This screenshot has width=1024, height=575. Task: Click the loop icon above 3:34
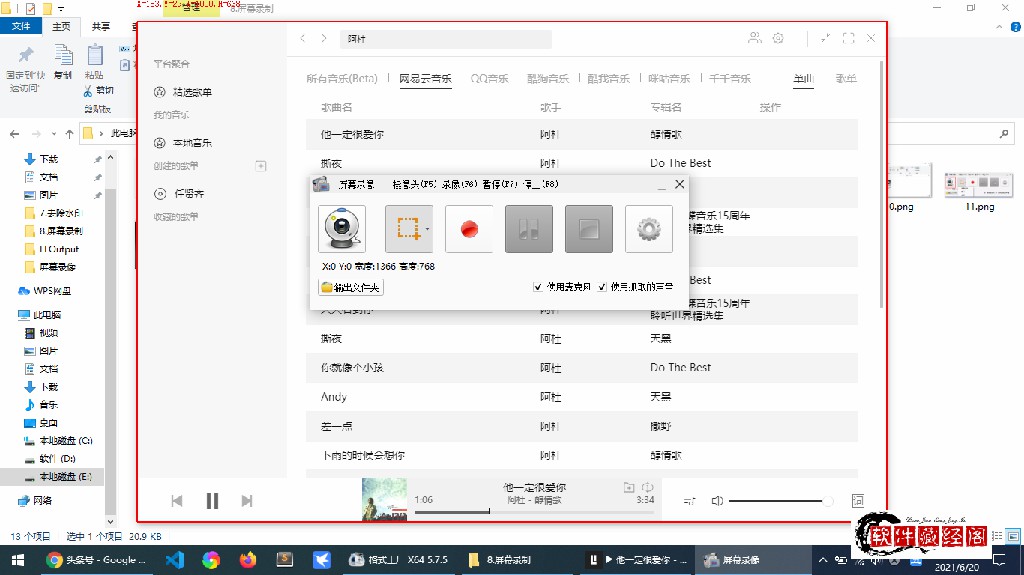pos(648,487)
